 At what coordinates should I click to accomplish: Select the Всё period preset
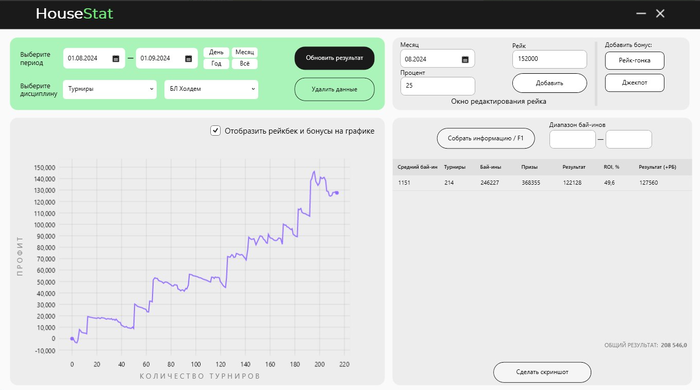pyautogui.click(x=245, y=64)
